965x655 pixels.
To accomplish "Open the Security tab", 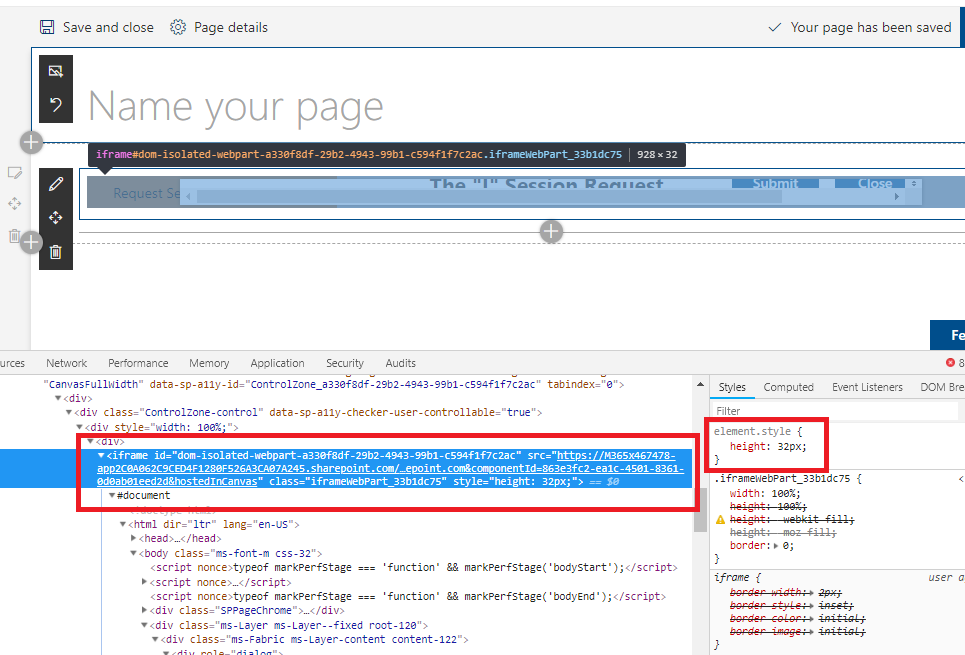I will 345,363.
